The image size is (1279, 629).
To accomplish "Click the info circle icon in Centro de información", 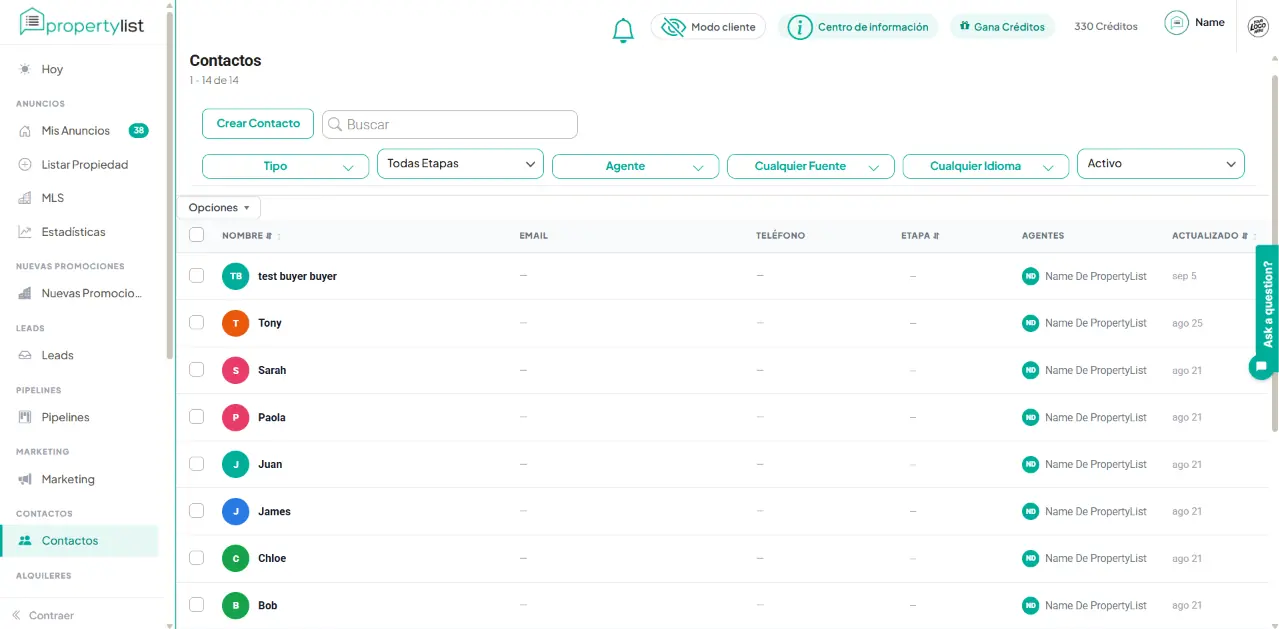I will click(799, 27).
